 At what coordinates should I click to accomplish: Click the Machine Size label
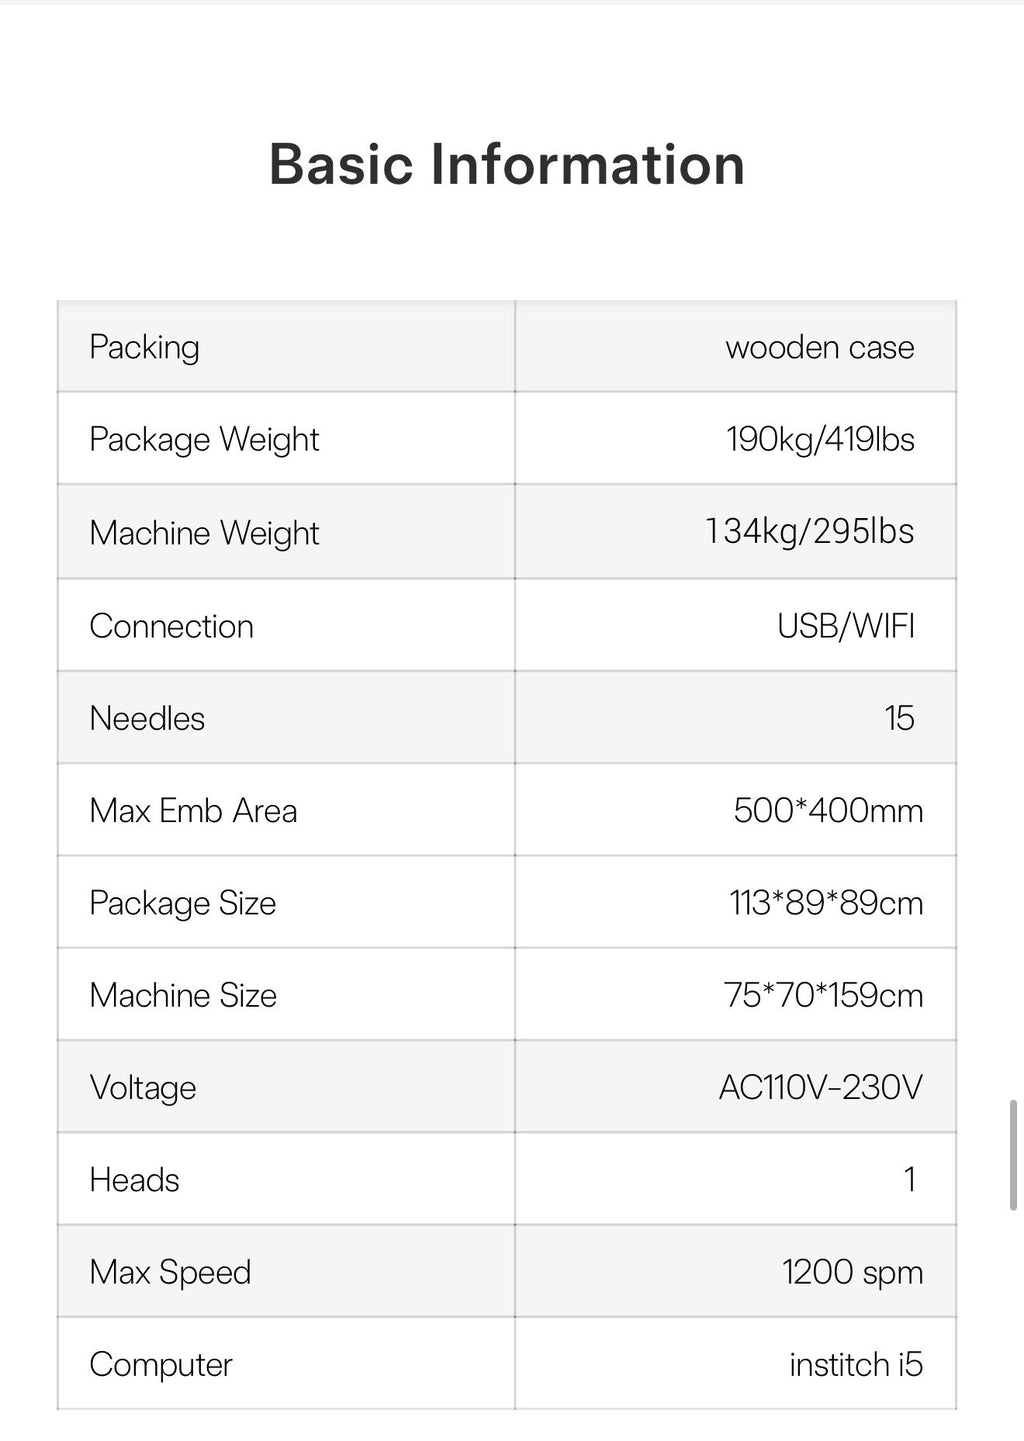183,995
